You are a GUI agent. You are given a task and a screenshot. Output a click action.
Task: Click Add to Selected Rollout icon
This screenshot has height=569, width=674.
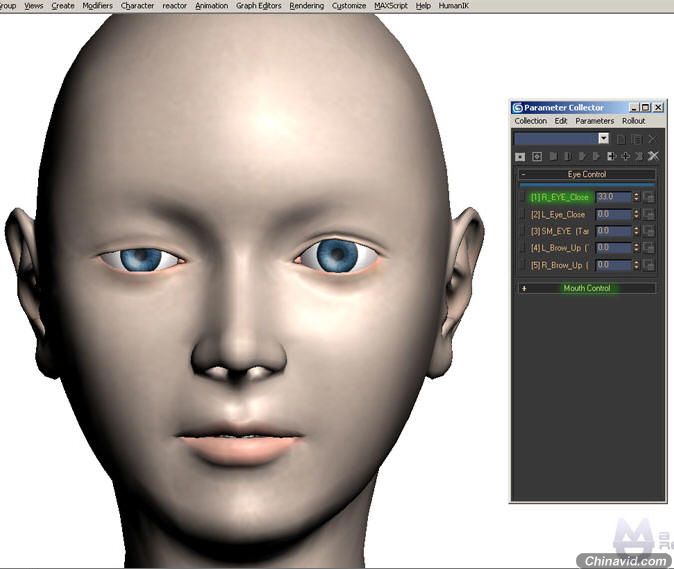coord(611,156)
